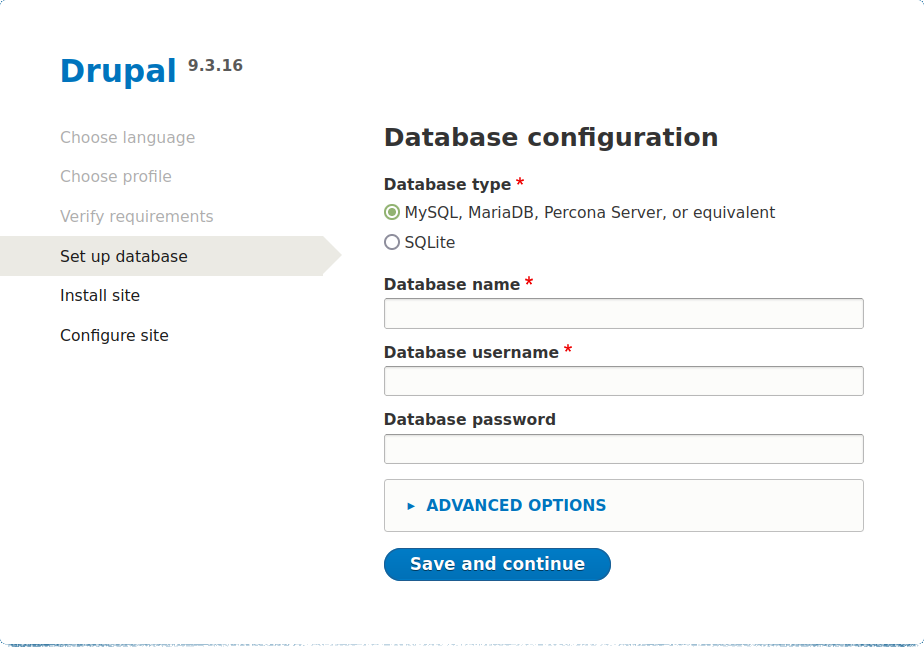Click the Save and continue button
The width and height of the screenshot is (924, 647).
497,564
